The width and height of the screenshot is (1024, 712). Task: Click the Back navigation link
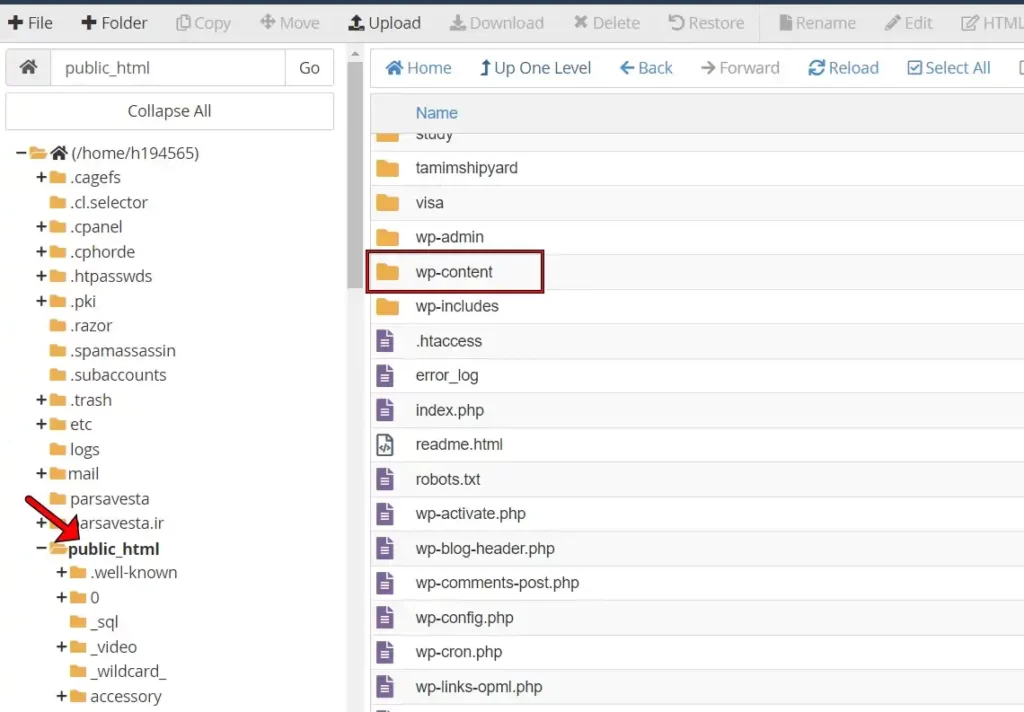646,68
